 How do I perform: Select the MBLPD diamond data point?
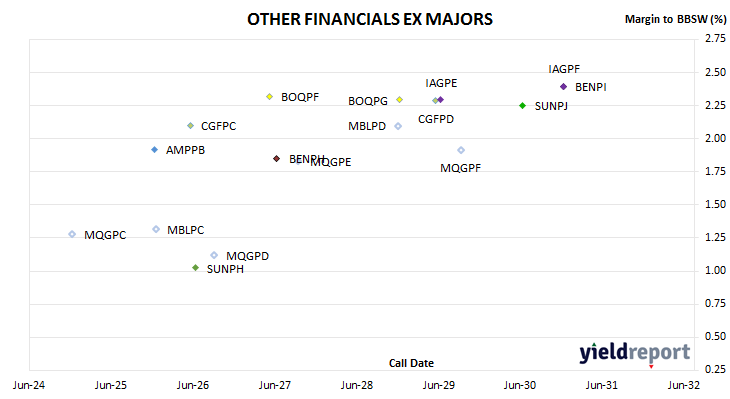click(x=398, y=126)
